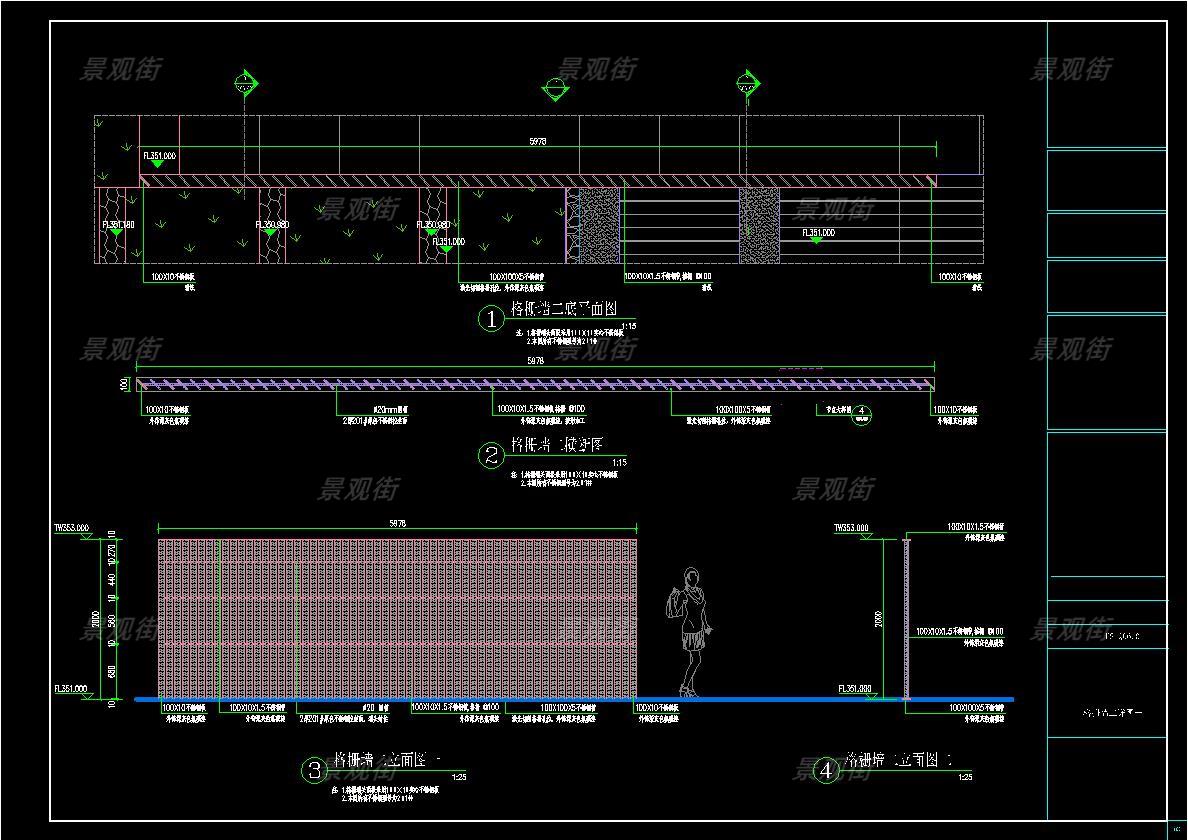Select the vertical 2000 dimension on side elevation

[x=879, y=620]
